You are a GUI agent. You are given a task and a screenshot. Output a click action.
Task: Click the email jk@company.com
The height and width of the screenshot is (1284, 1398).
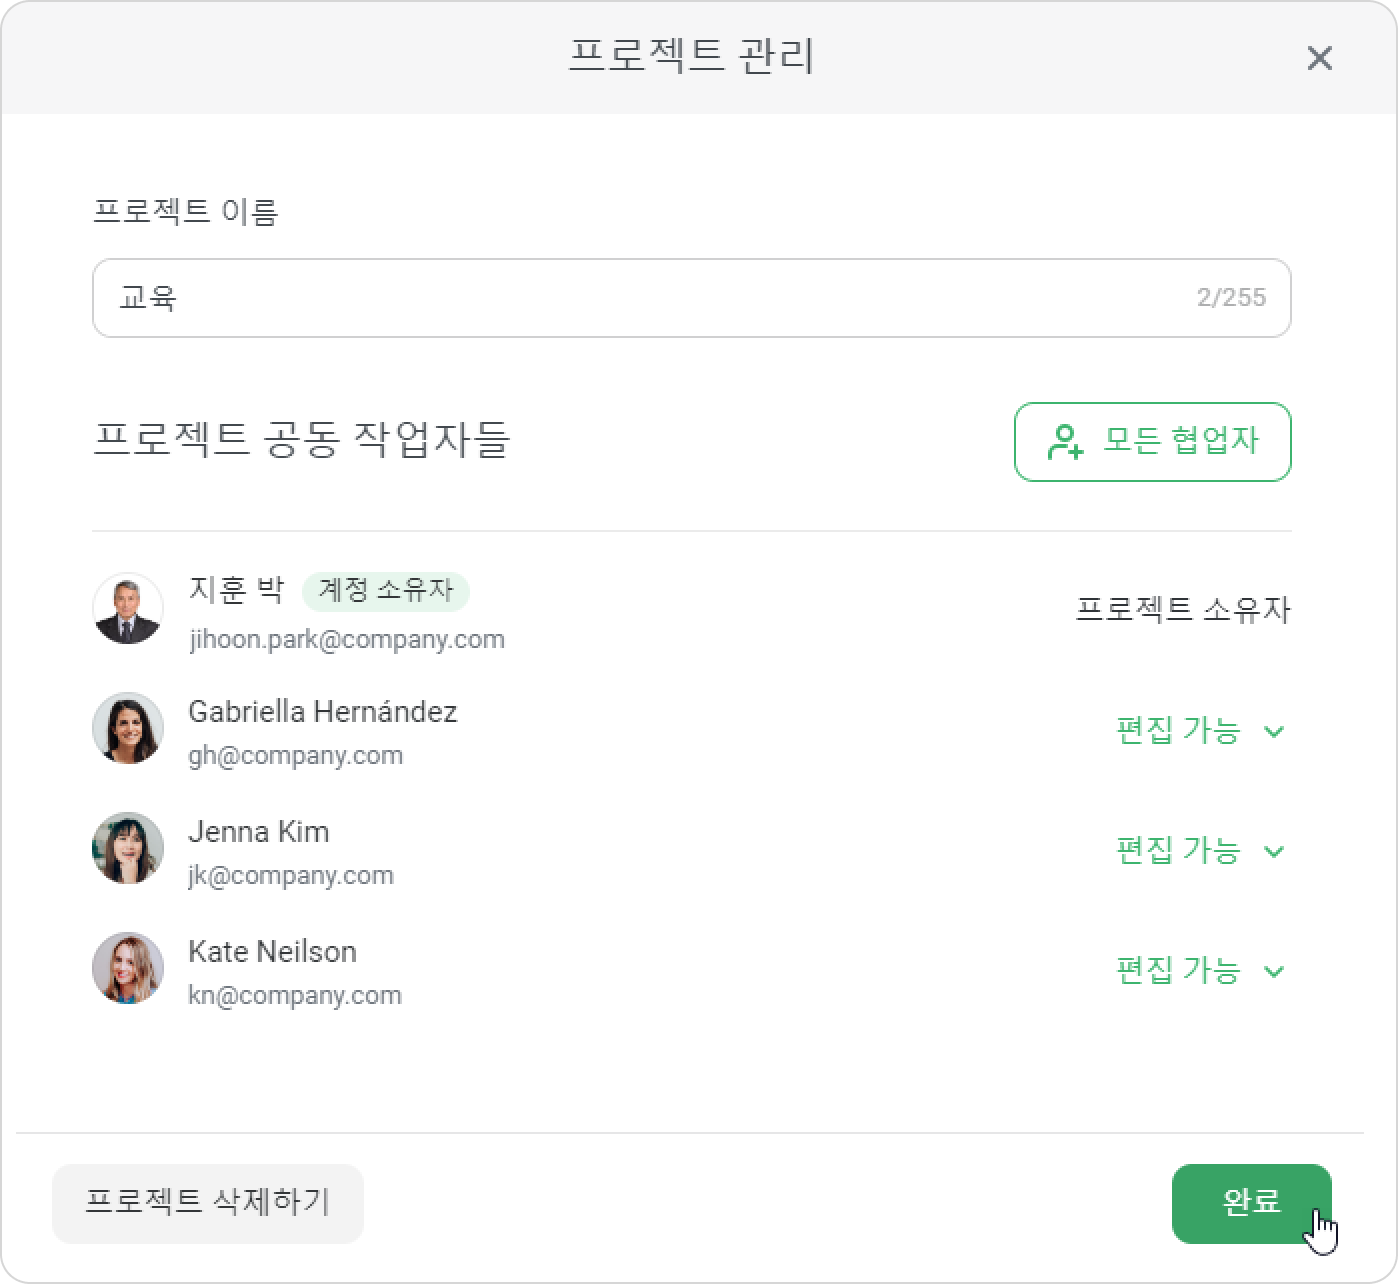(x=291, y=875)
